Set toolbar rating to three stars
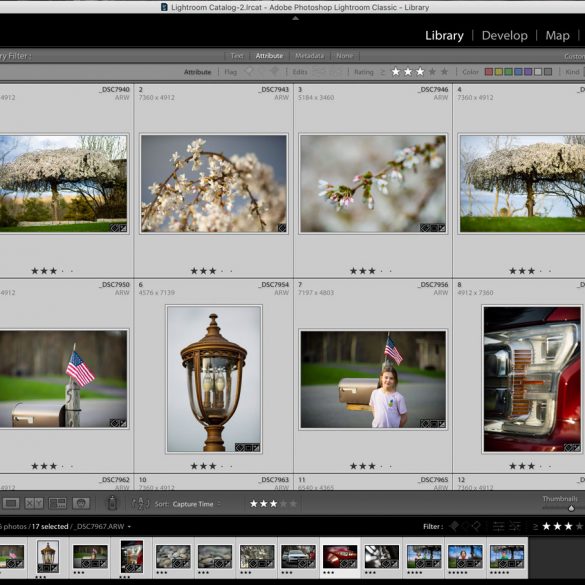Viewport: 585px width, 585px height. coord(273,504)
